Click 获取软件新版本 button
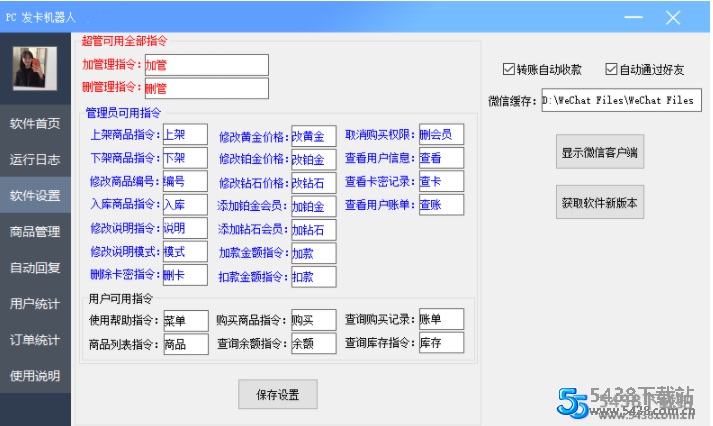The image size is (713, 426). click(600, 202)
